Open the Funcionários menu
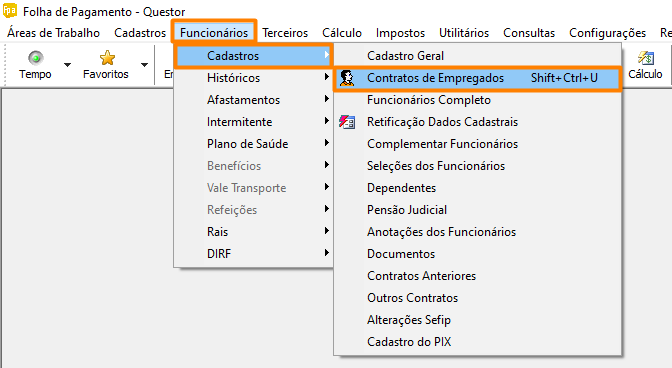Image resolution: width=672 pixels, height=368 pixels. (x=214, y=33)
